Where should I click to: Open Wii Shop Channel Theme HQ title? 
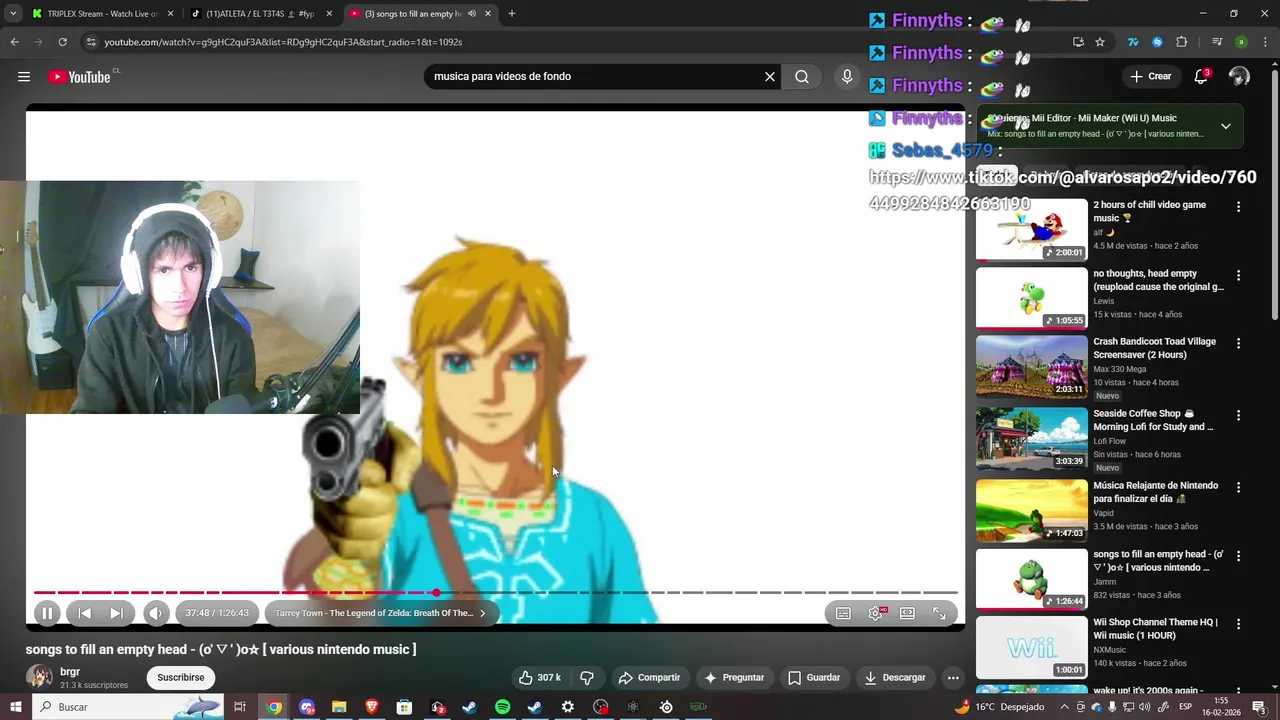click(x=1155, y=629)
